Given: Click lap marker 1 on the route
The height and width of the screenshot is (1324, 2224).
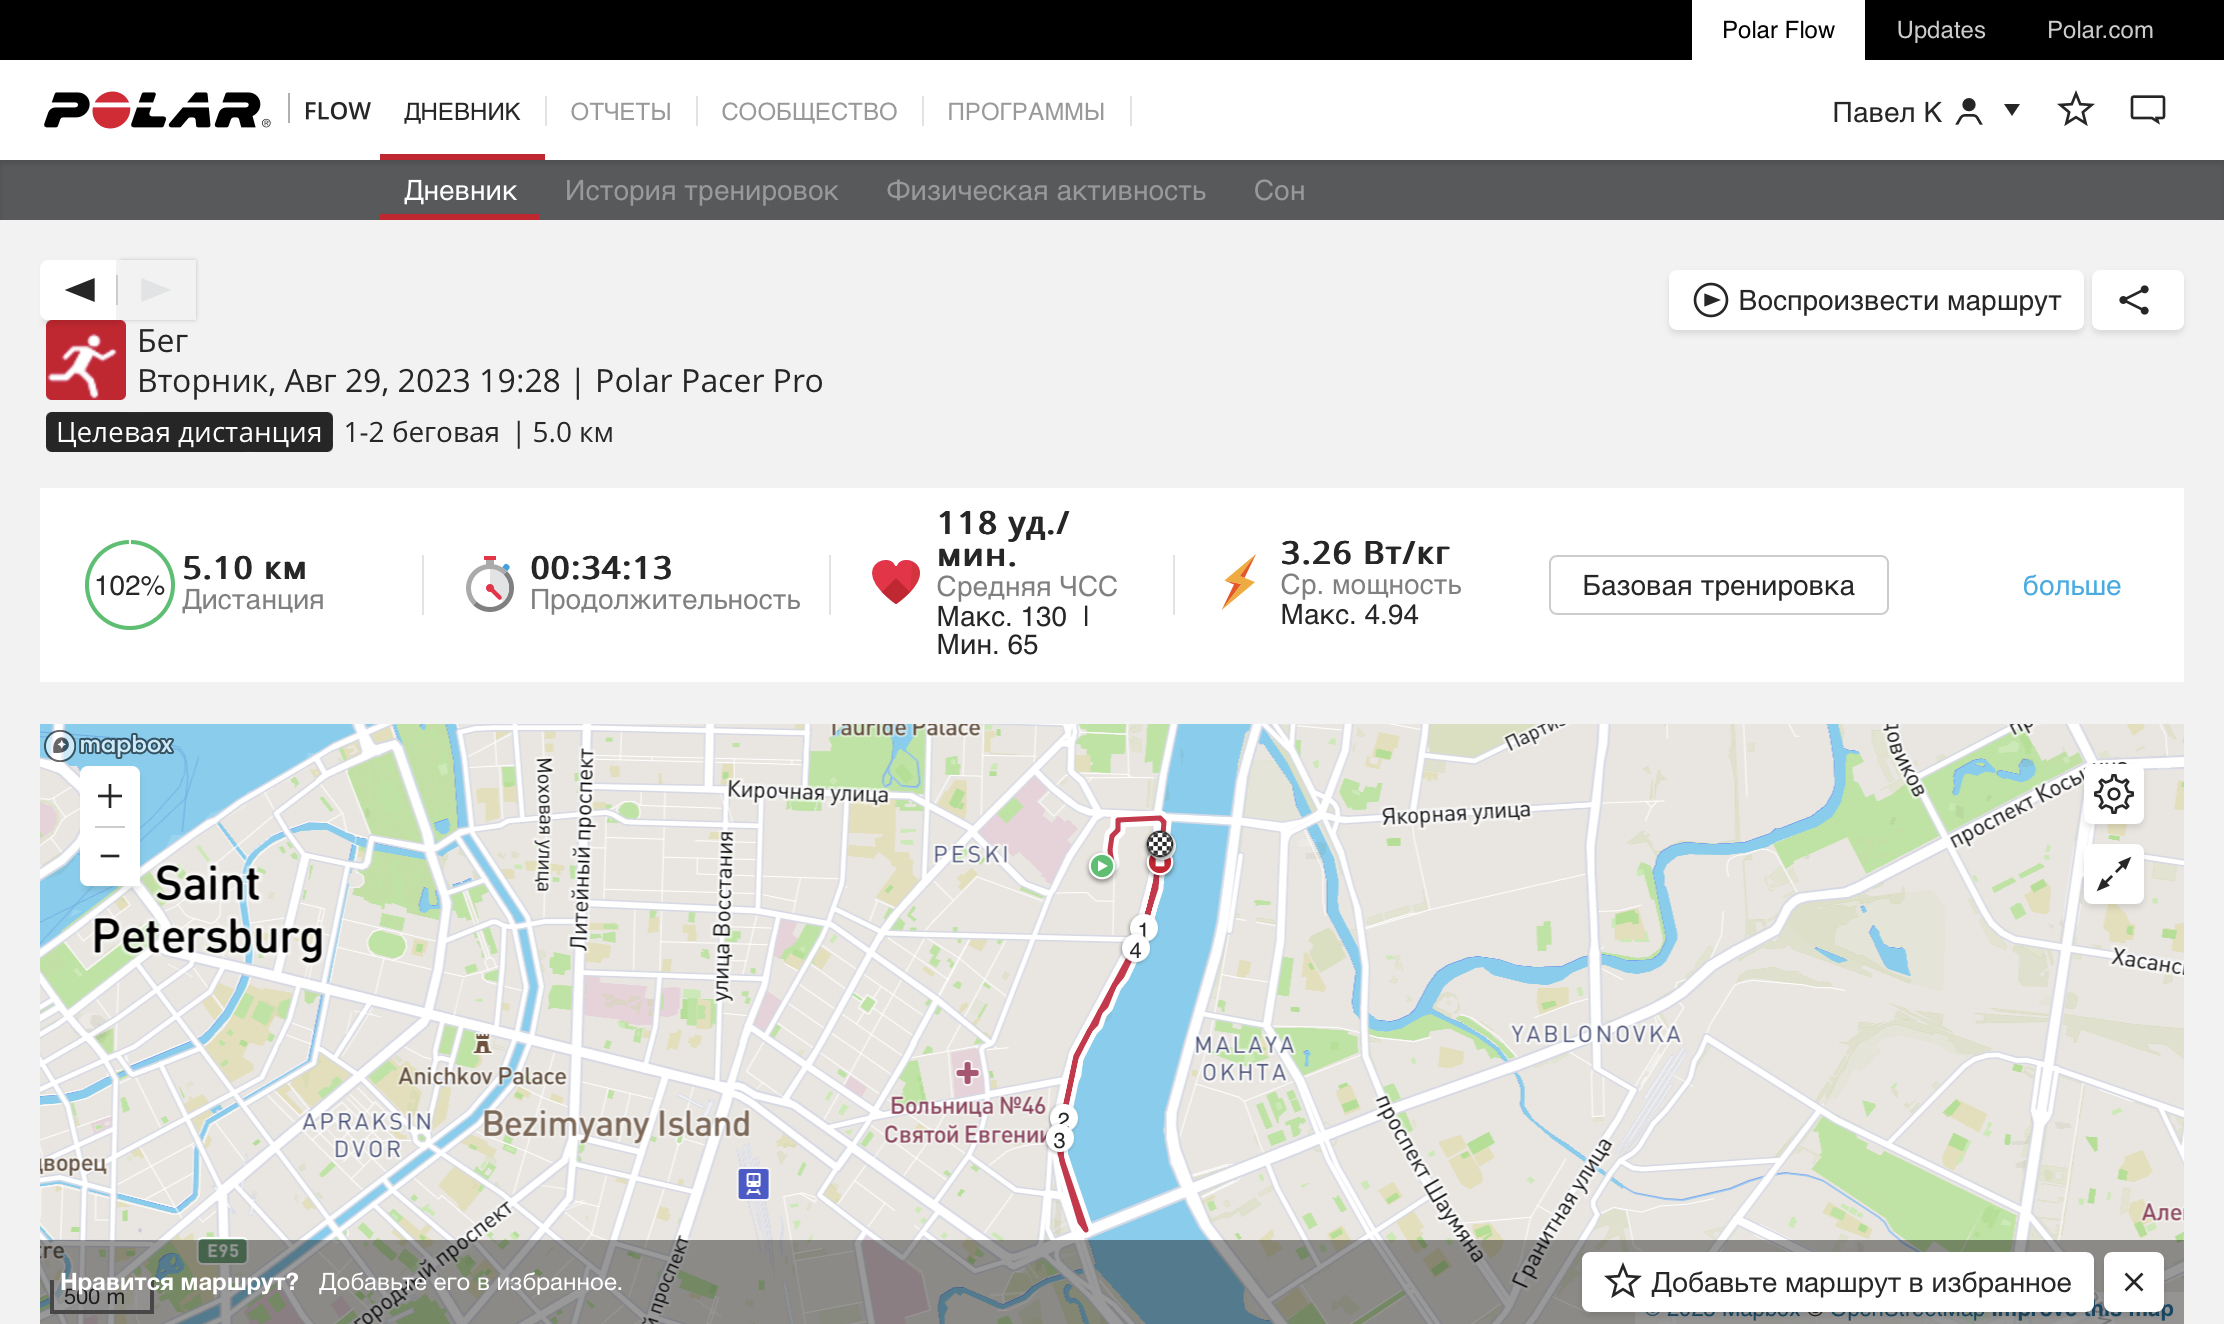Looking at the screenshot, I should tap(1143, 929).
